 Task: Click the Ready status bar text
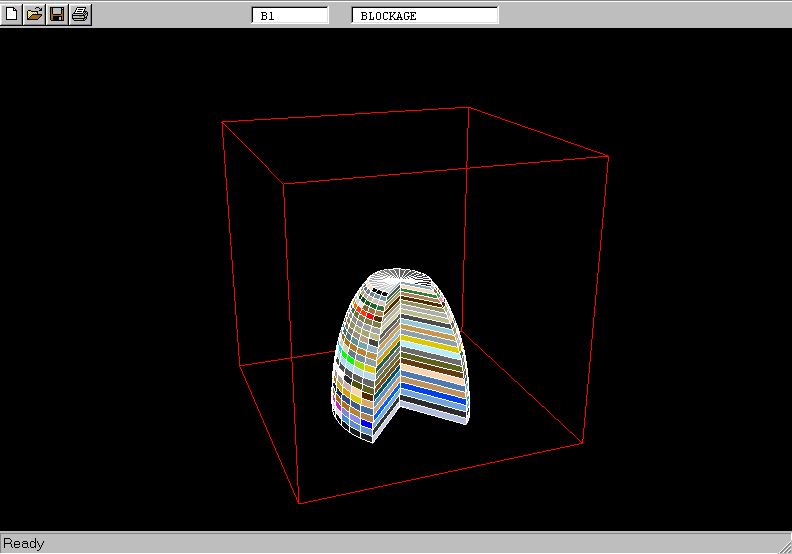(24, 544)
